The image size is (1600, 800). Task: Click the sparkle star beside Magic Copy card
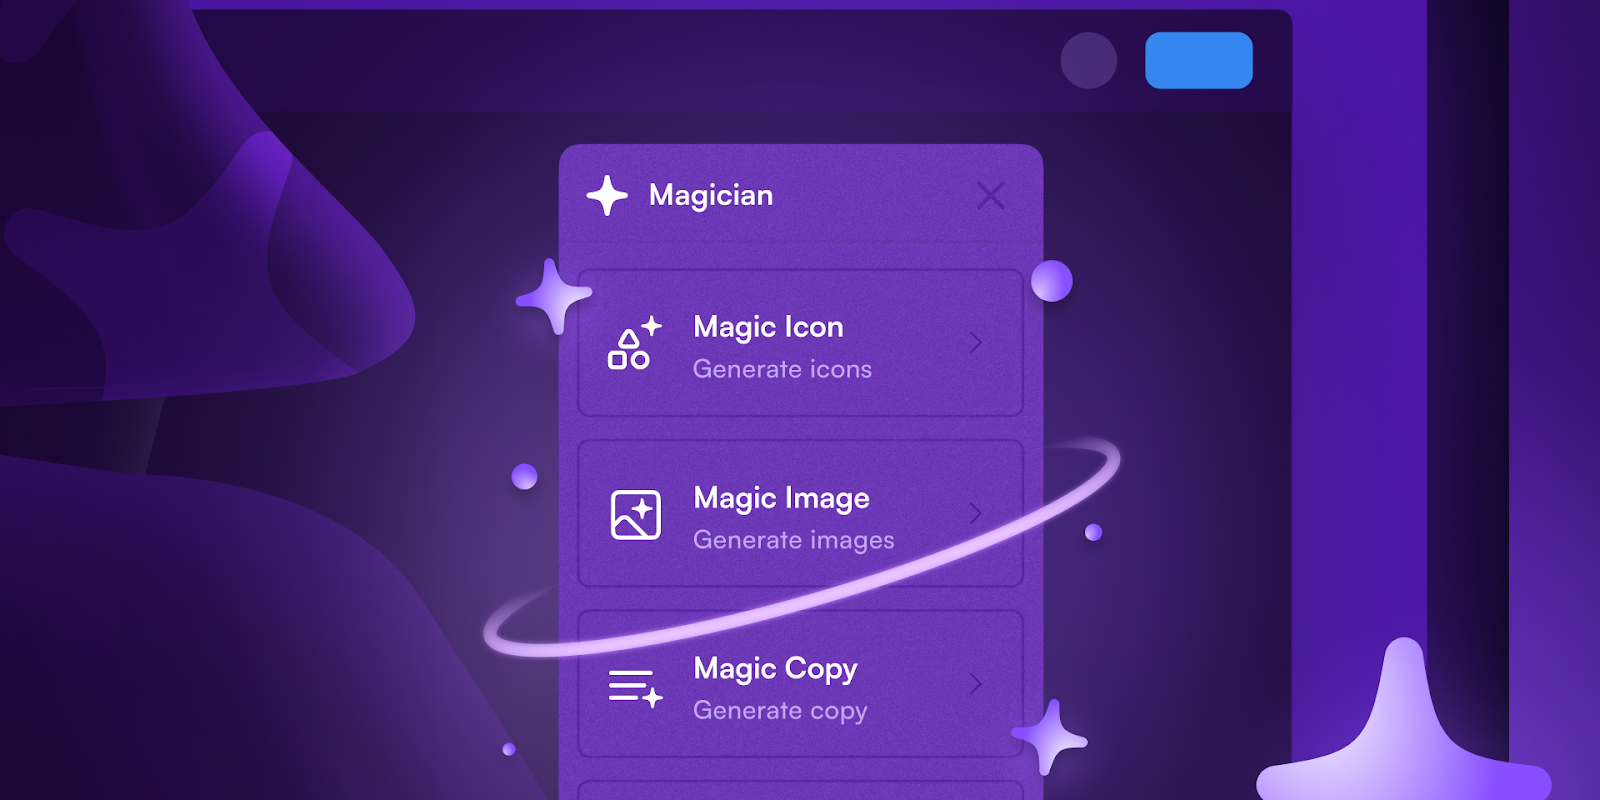[1049, 738]
